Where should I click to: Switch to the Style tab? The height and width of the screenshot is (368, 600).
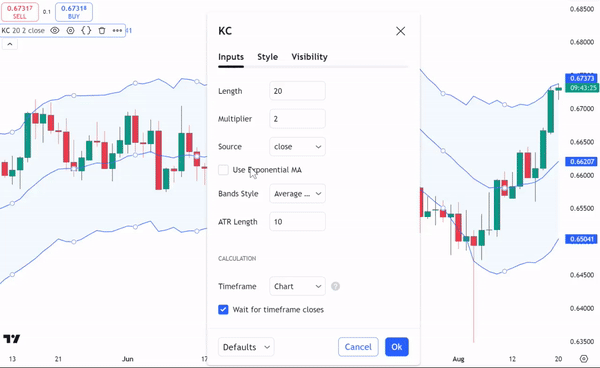267,57
